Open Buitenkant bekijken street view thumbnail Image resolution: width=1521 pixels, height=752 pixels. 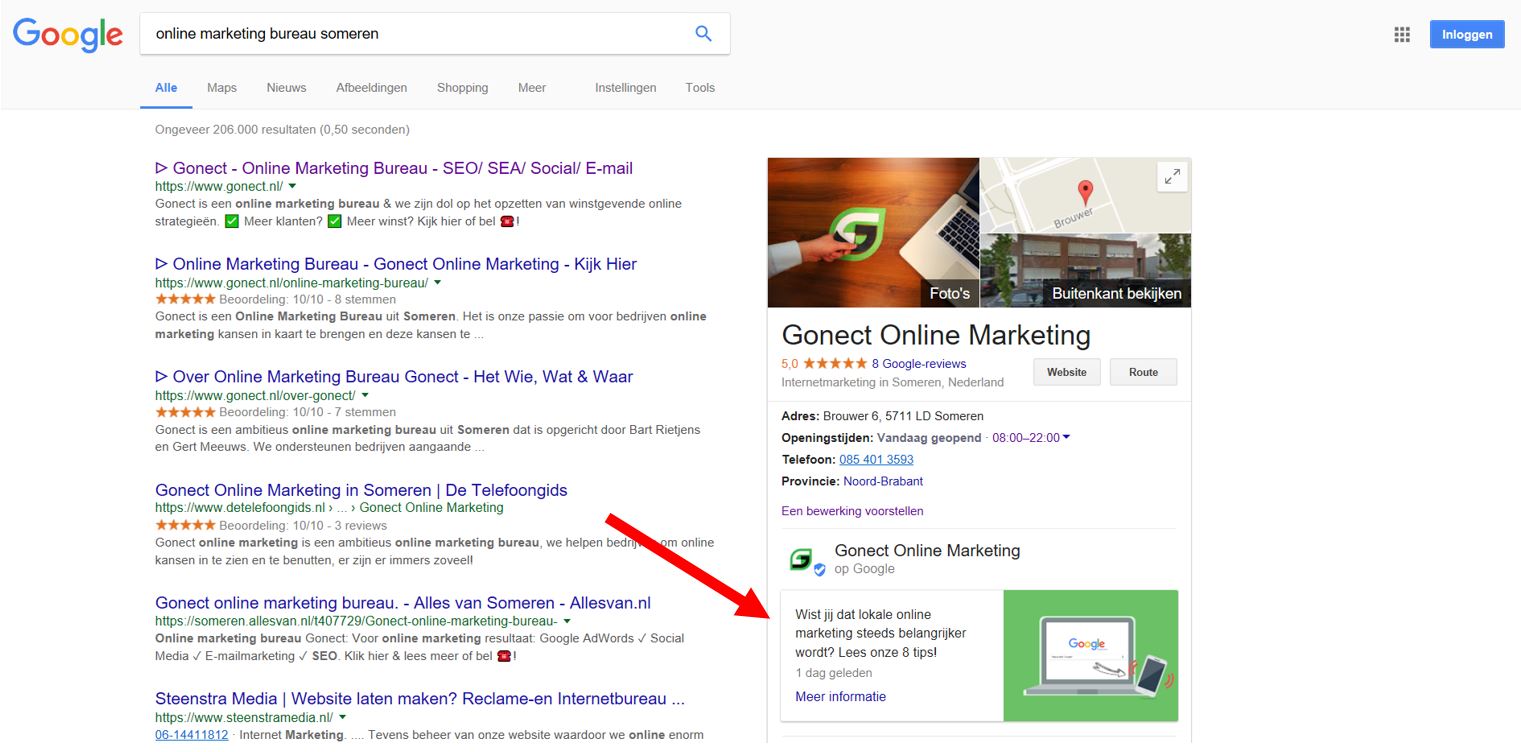pyautogui.click(x=1085, y=270)
